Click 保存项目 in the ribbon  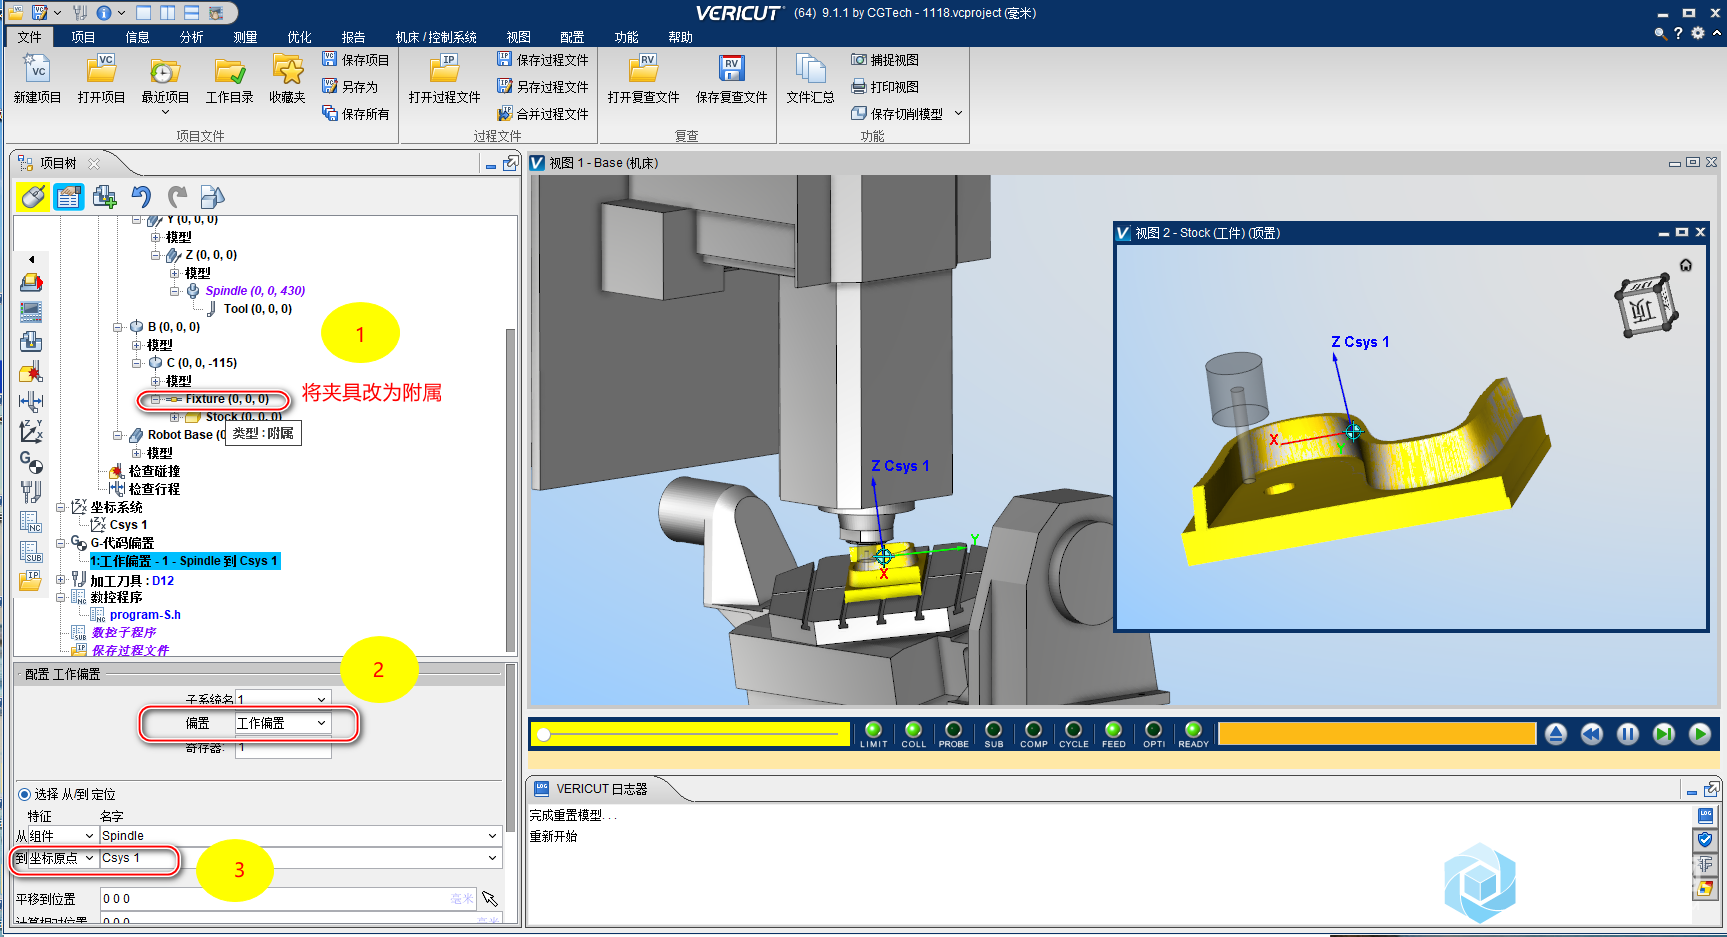[356, 60]
